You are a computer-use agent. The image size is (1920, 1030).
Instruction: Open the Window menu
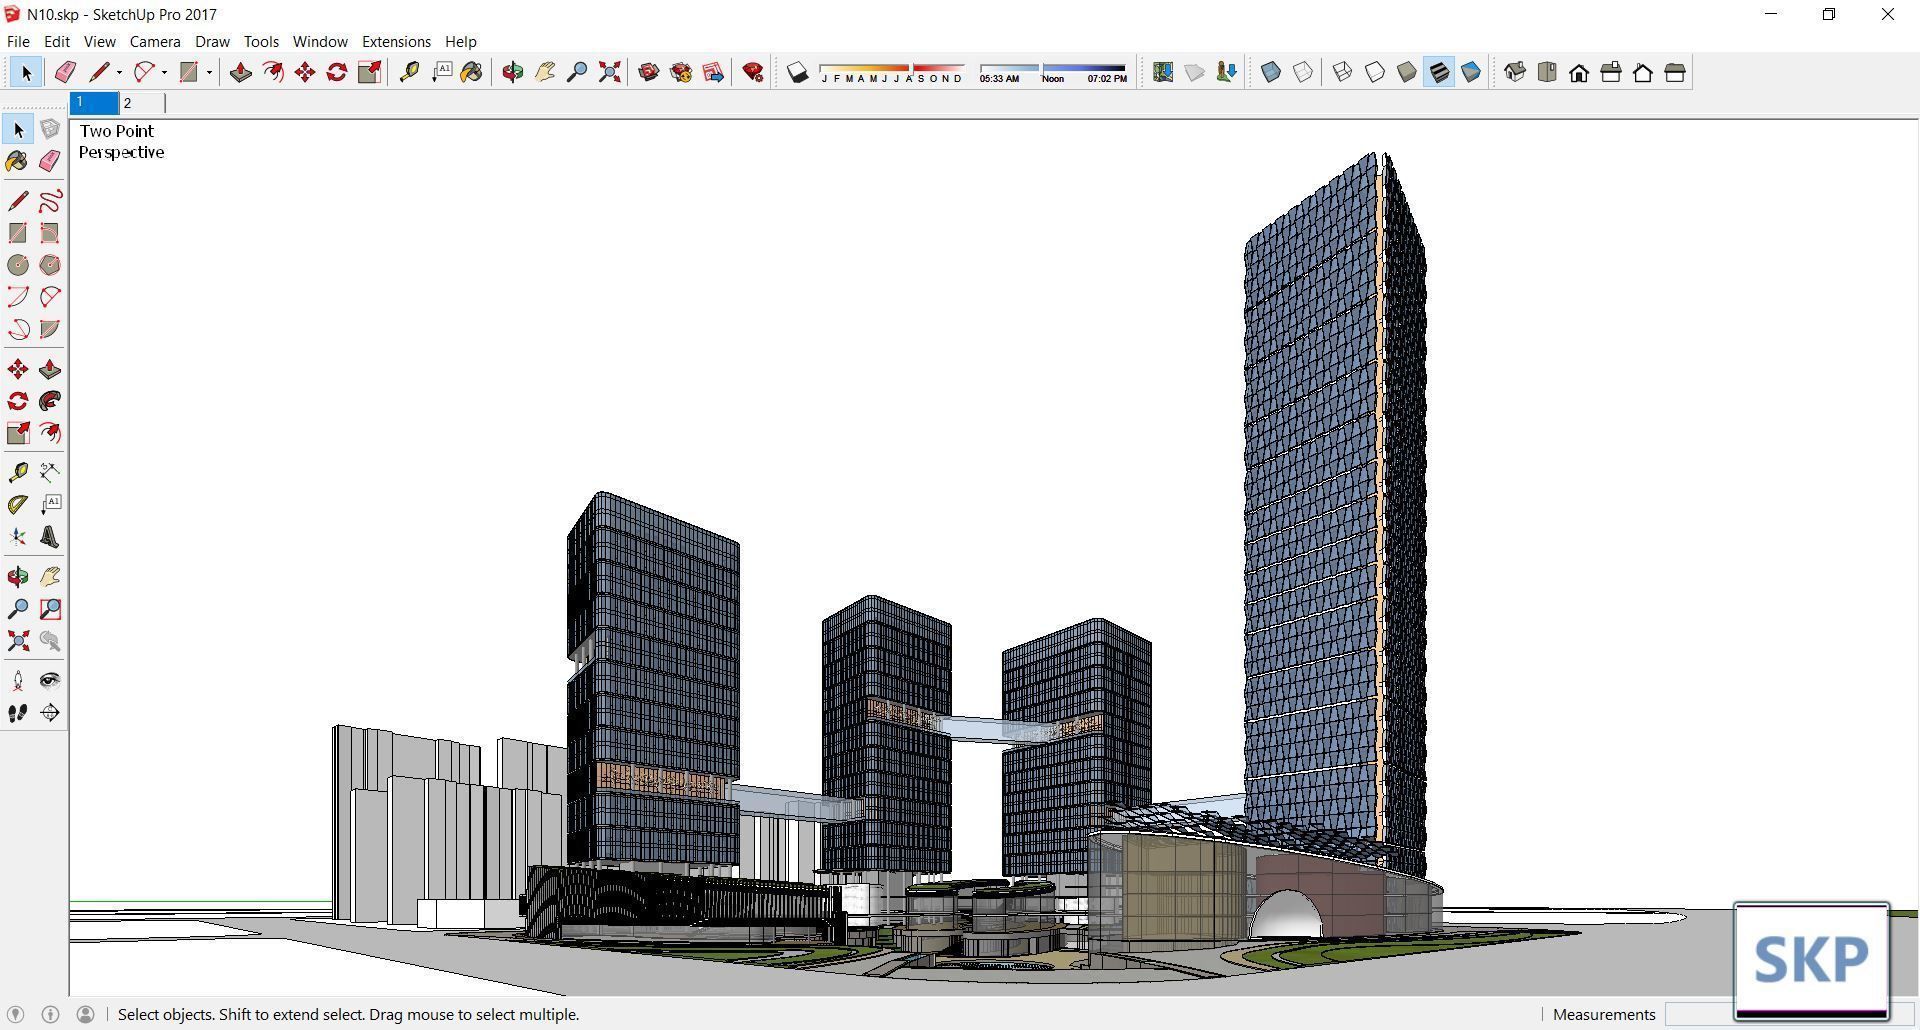(x=320, y=41)
